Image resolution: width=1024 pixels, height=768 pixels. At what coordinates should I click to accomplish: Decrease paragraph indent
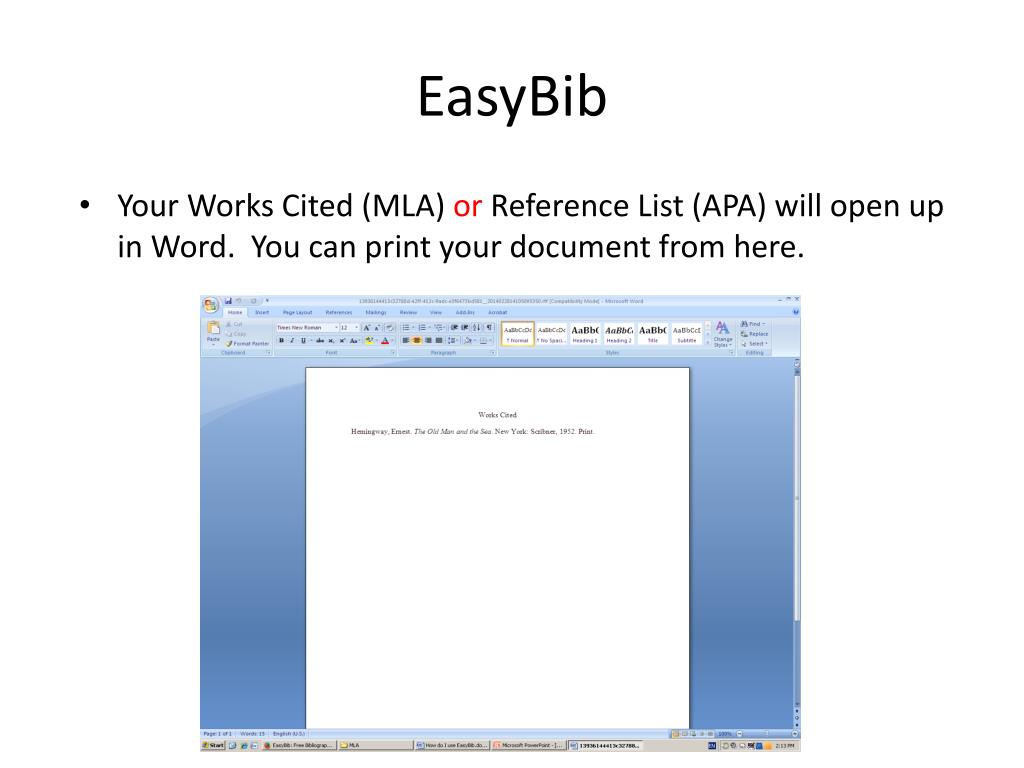click(454, 328)
